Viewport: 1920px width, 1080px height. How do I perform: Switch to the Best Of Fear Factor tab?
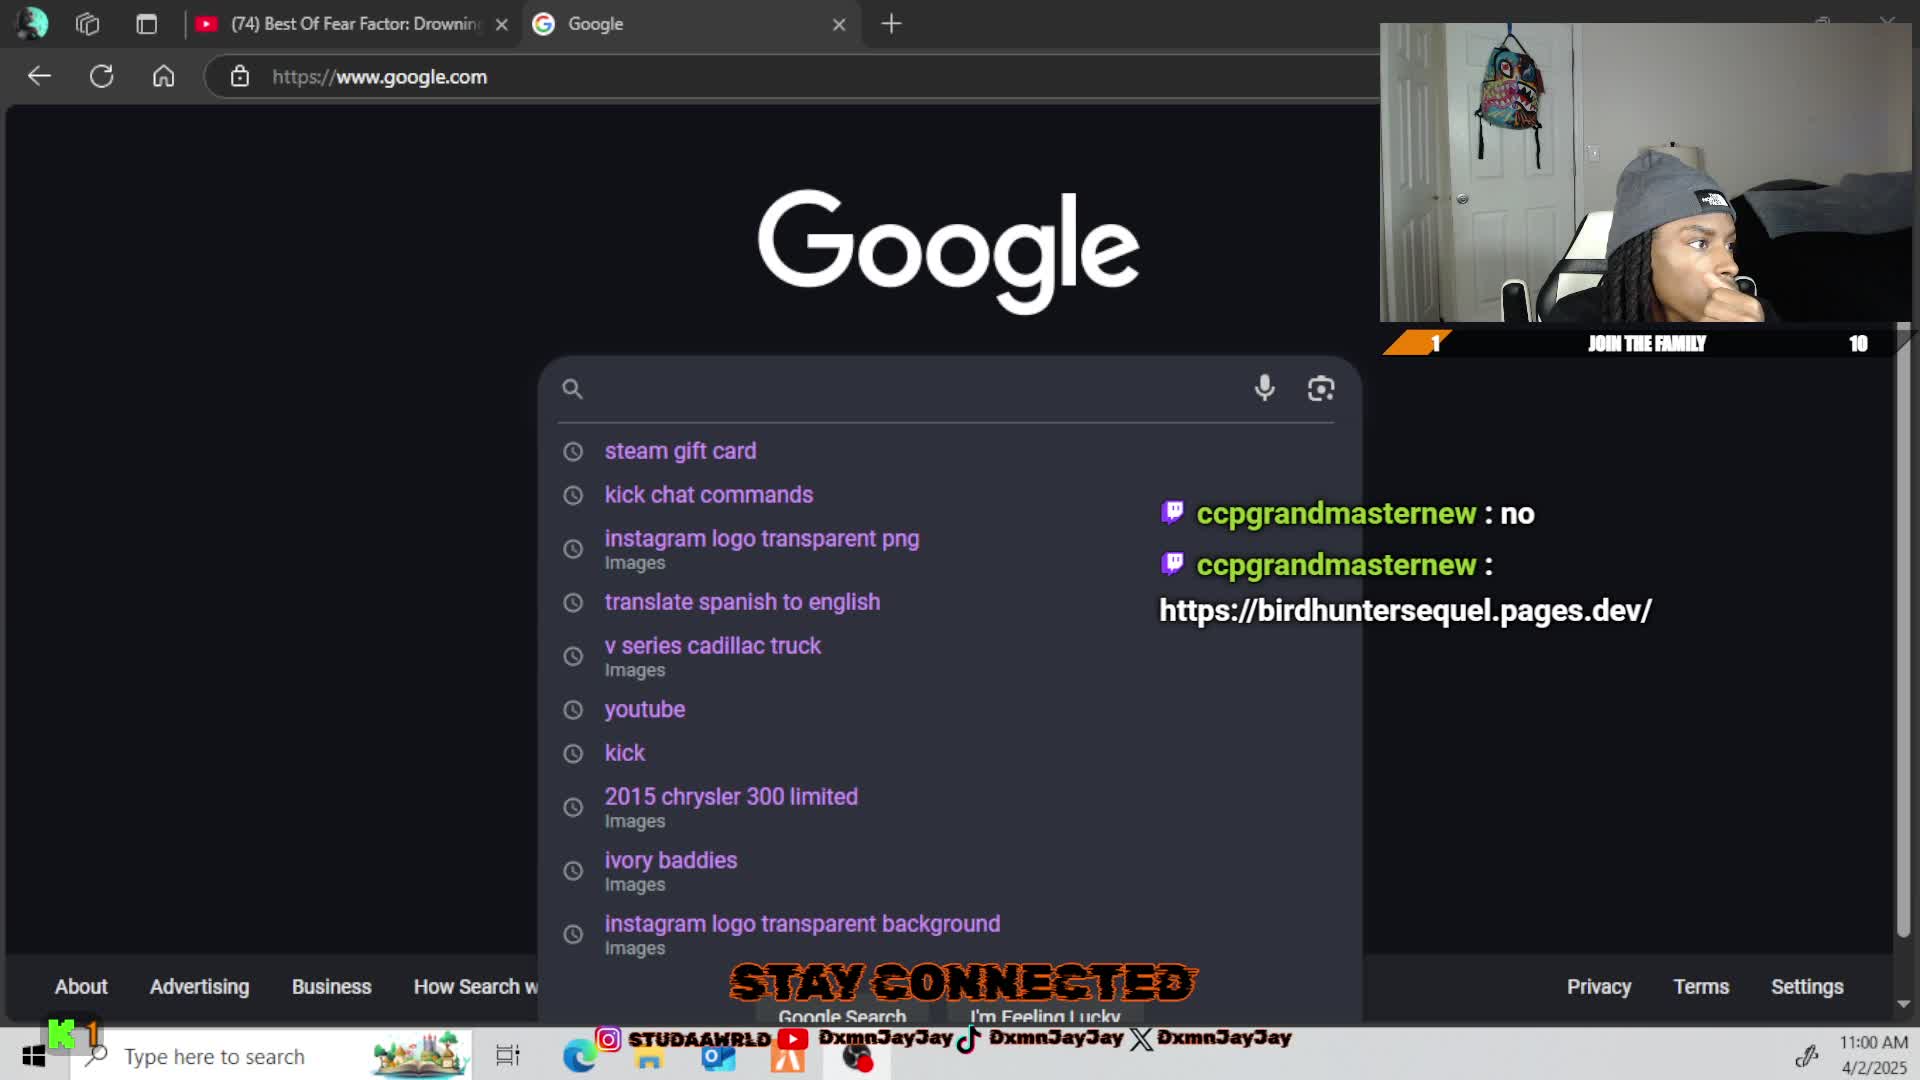pyautogui.click(x=352, y=24)
